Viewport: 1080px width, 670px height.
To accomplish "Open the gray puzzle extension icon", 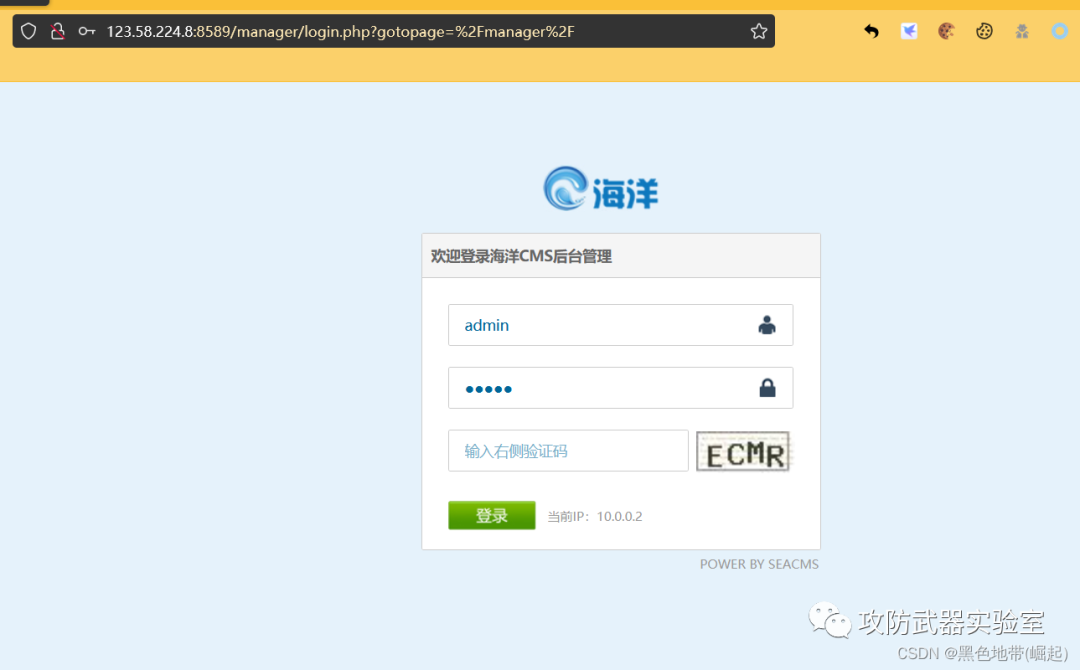I will tap(1022, 31).
